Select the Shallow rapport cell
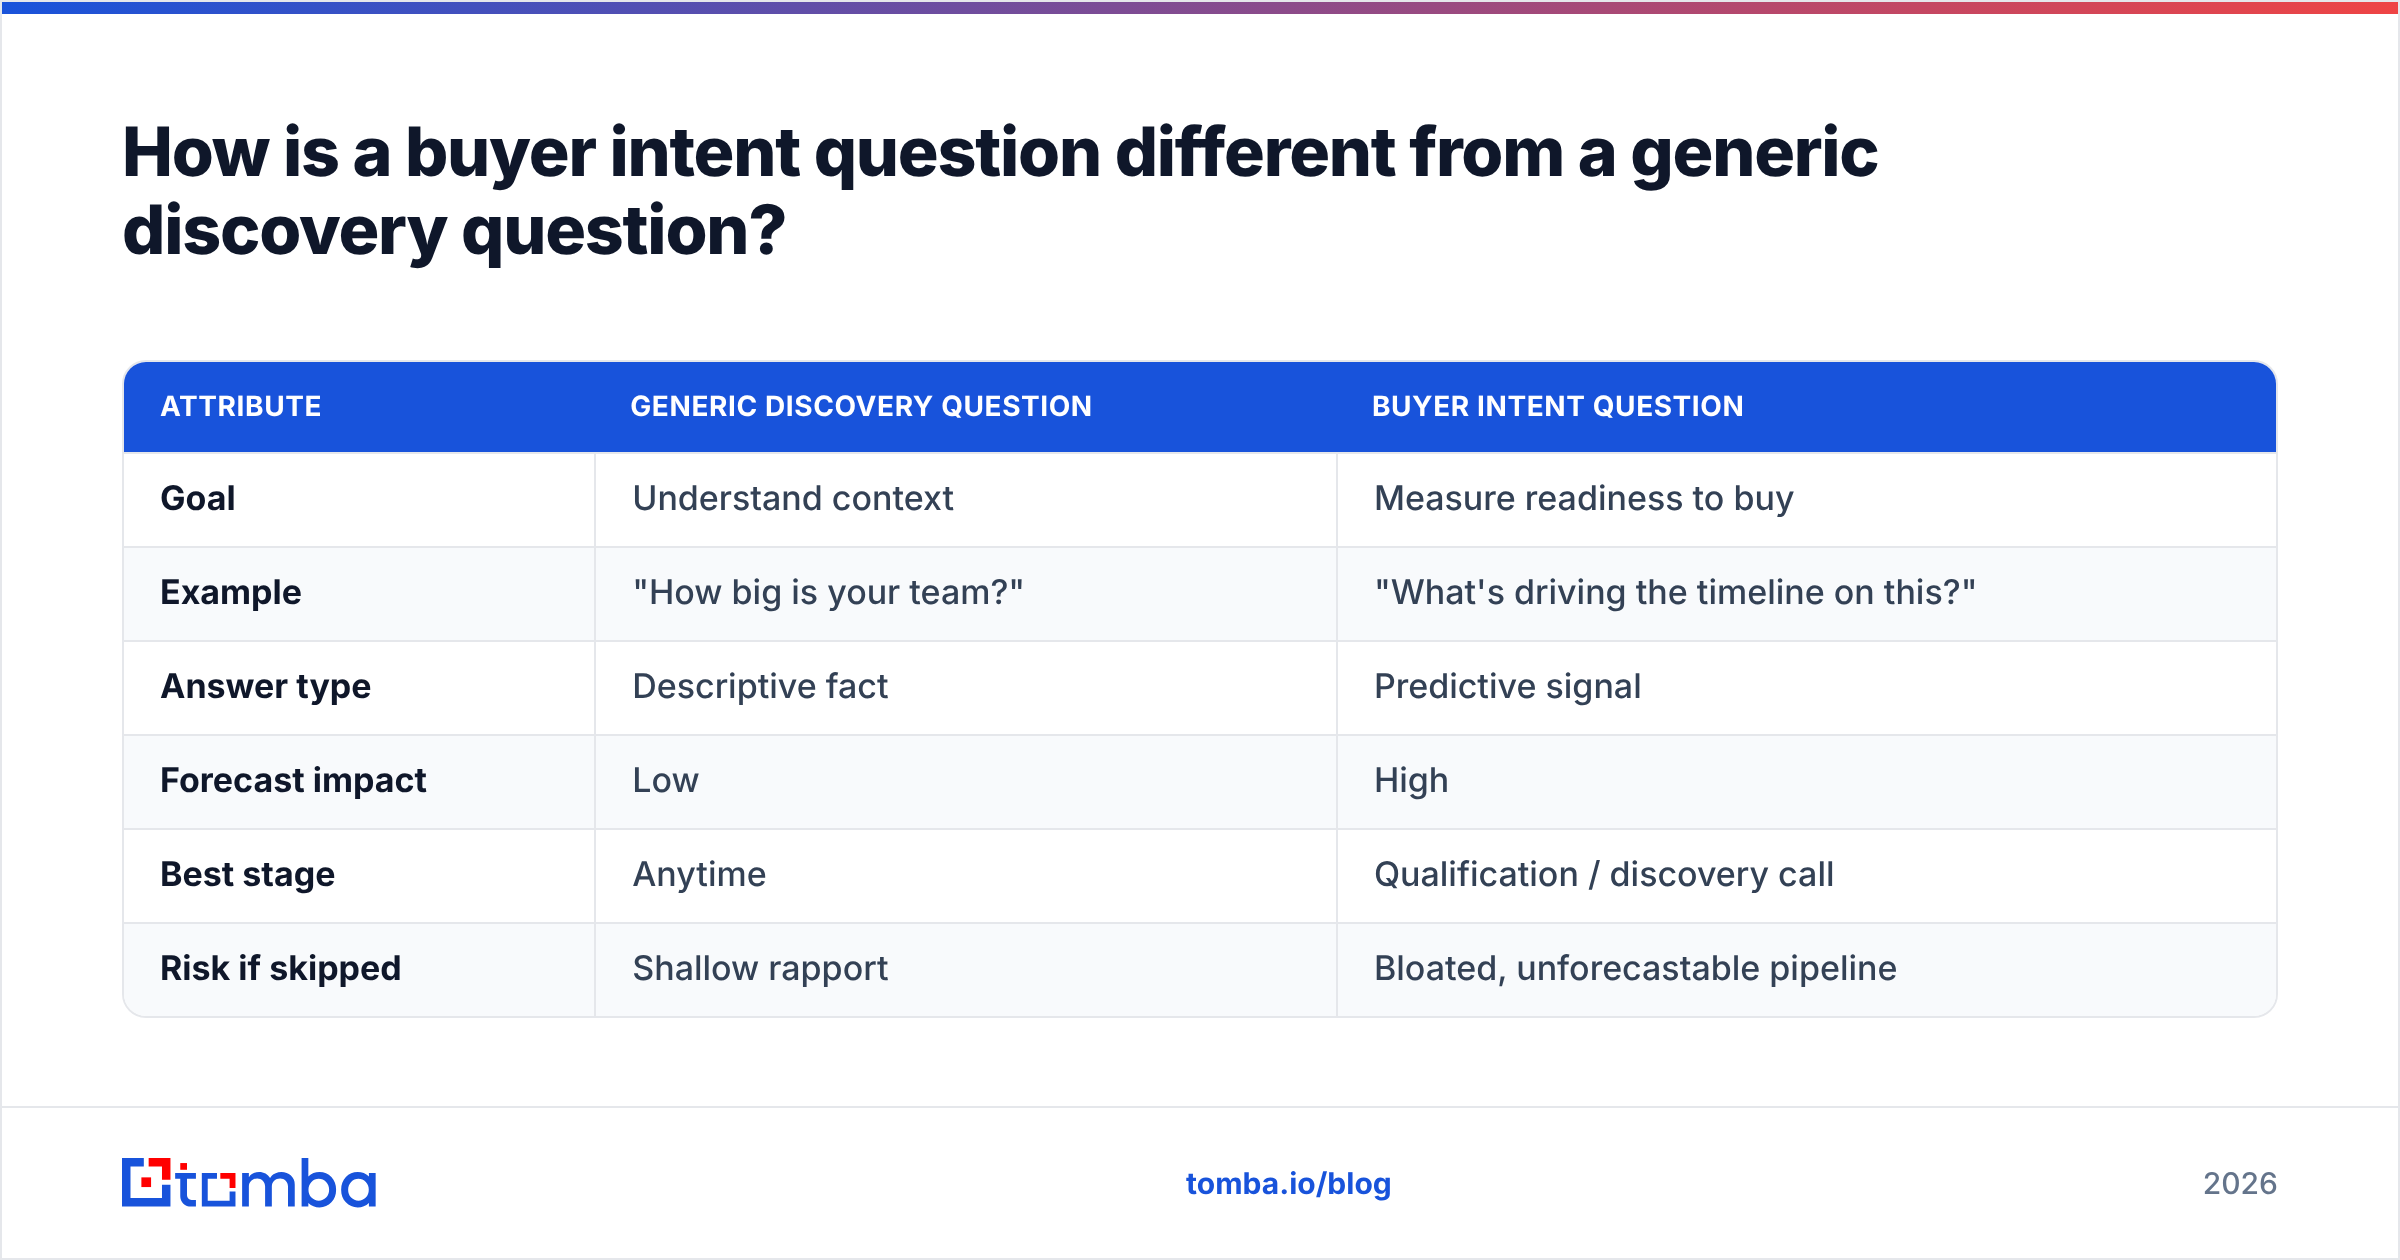The width and height of the screenshot is (2400, 1260). pyautogui.click(x=966, y=970)
